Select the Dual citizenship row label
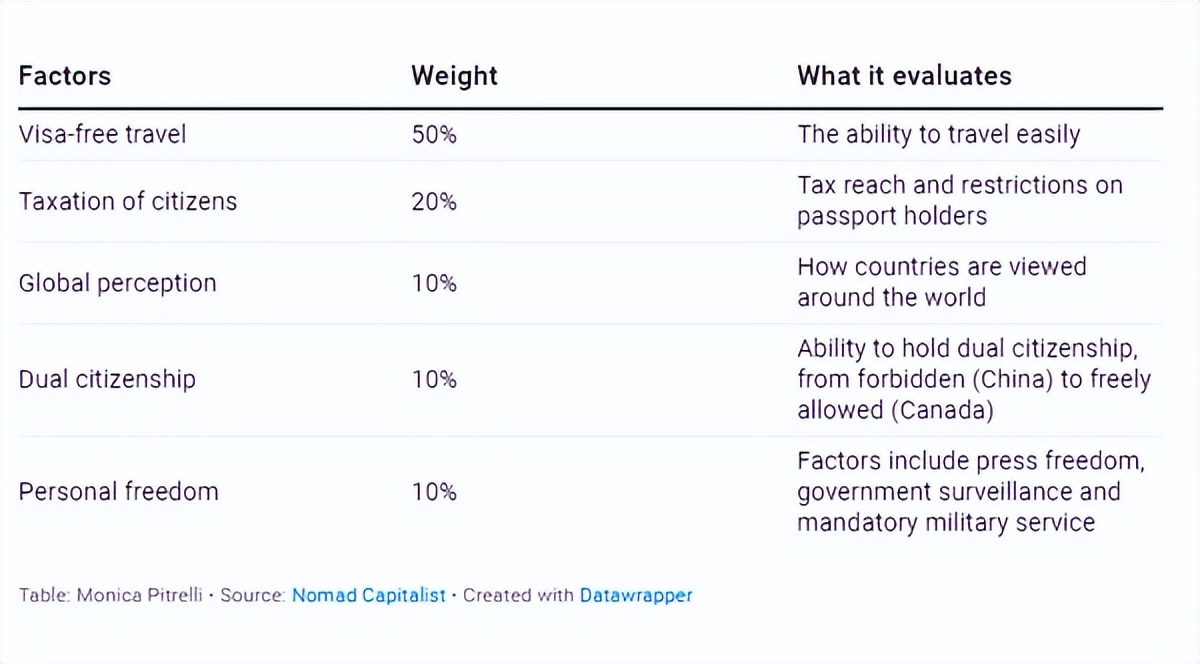This screenshot has width=1200, height=664. (x=107, y=379)
